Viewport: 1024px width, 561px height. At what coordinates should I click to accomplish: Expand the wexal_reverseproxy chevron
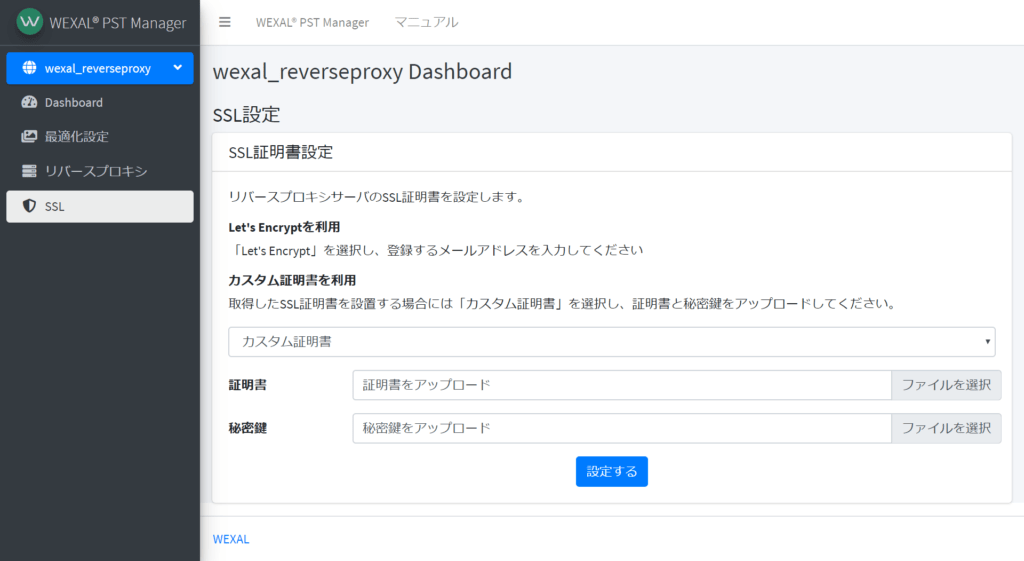pos(178,67)
